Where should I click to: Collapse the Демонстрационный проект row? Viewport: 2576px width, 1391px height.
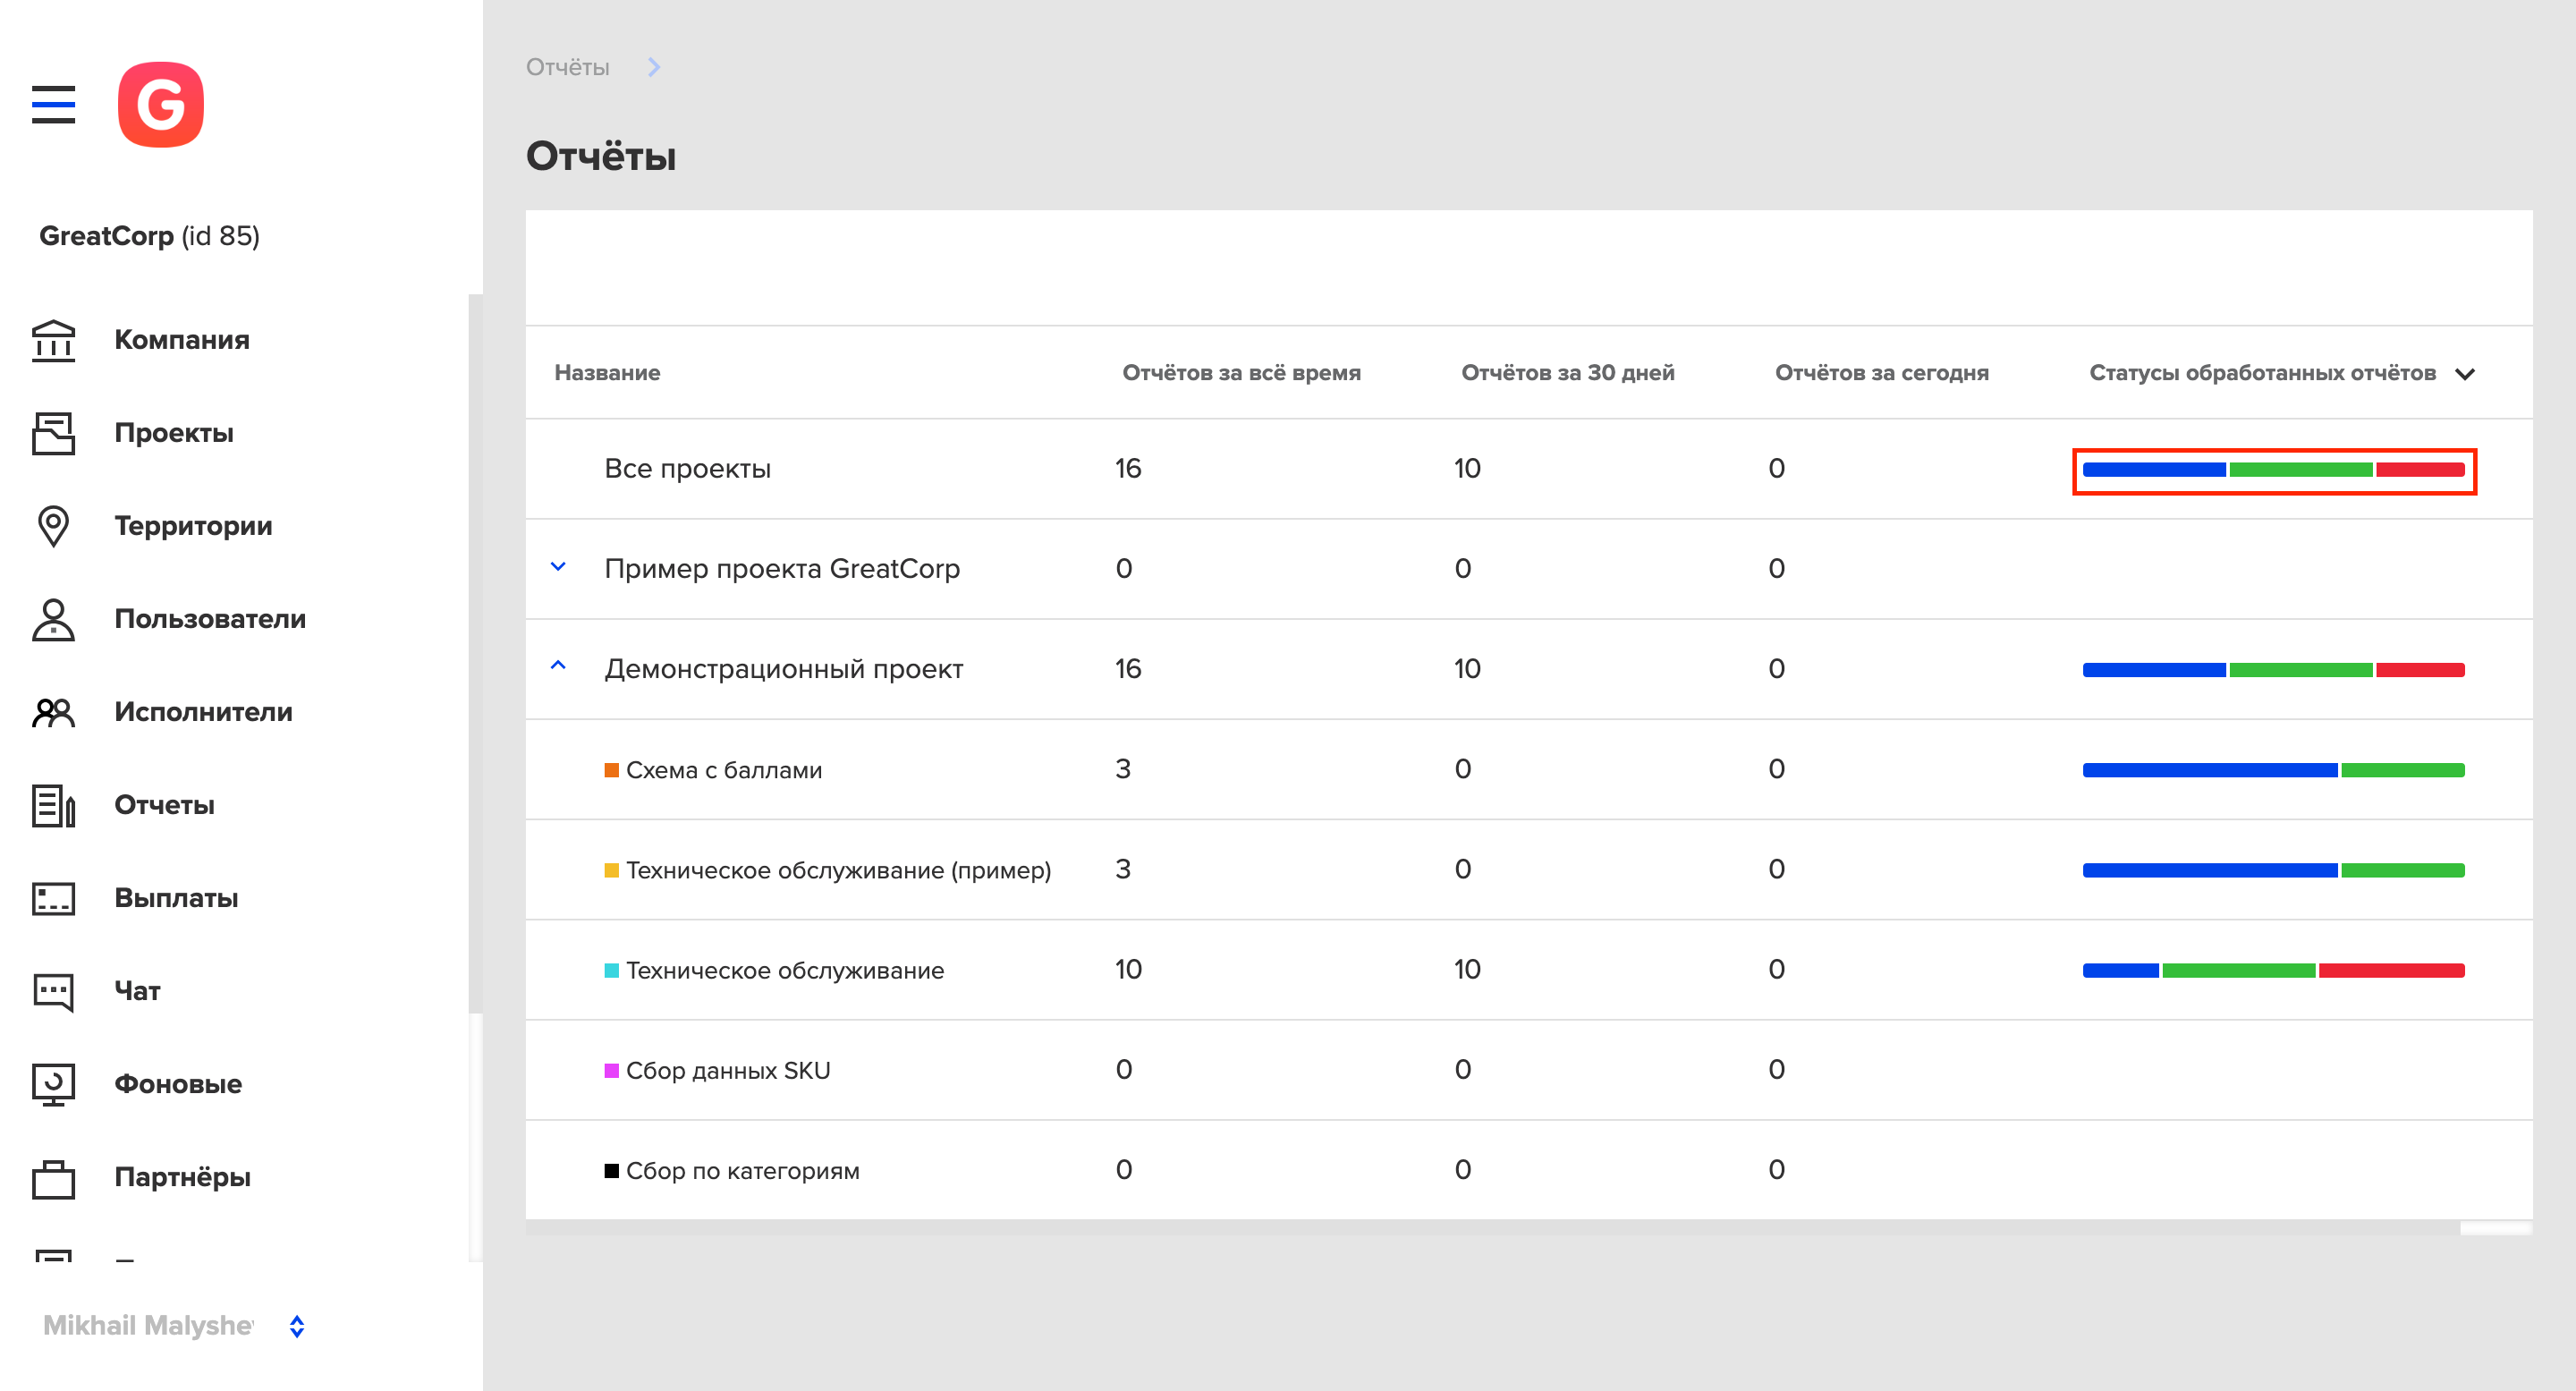coord(558,666)
